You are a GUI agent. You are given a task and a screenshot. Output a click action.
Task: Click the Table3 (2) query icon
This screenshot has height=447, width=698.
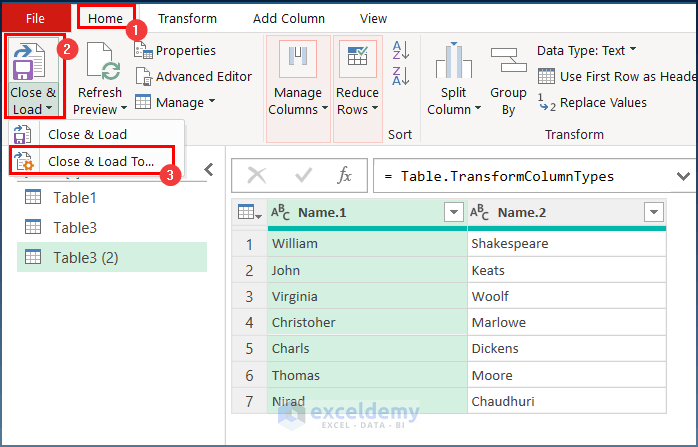33,257
